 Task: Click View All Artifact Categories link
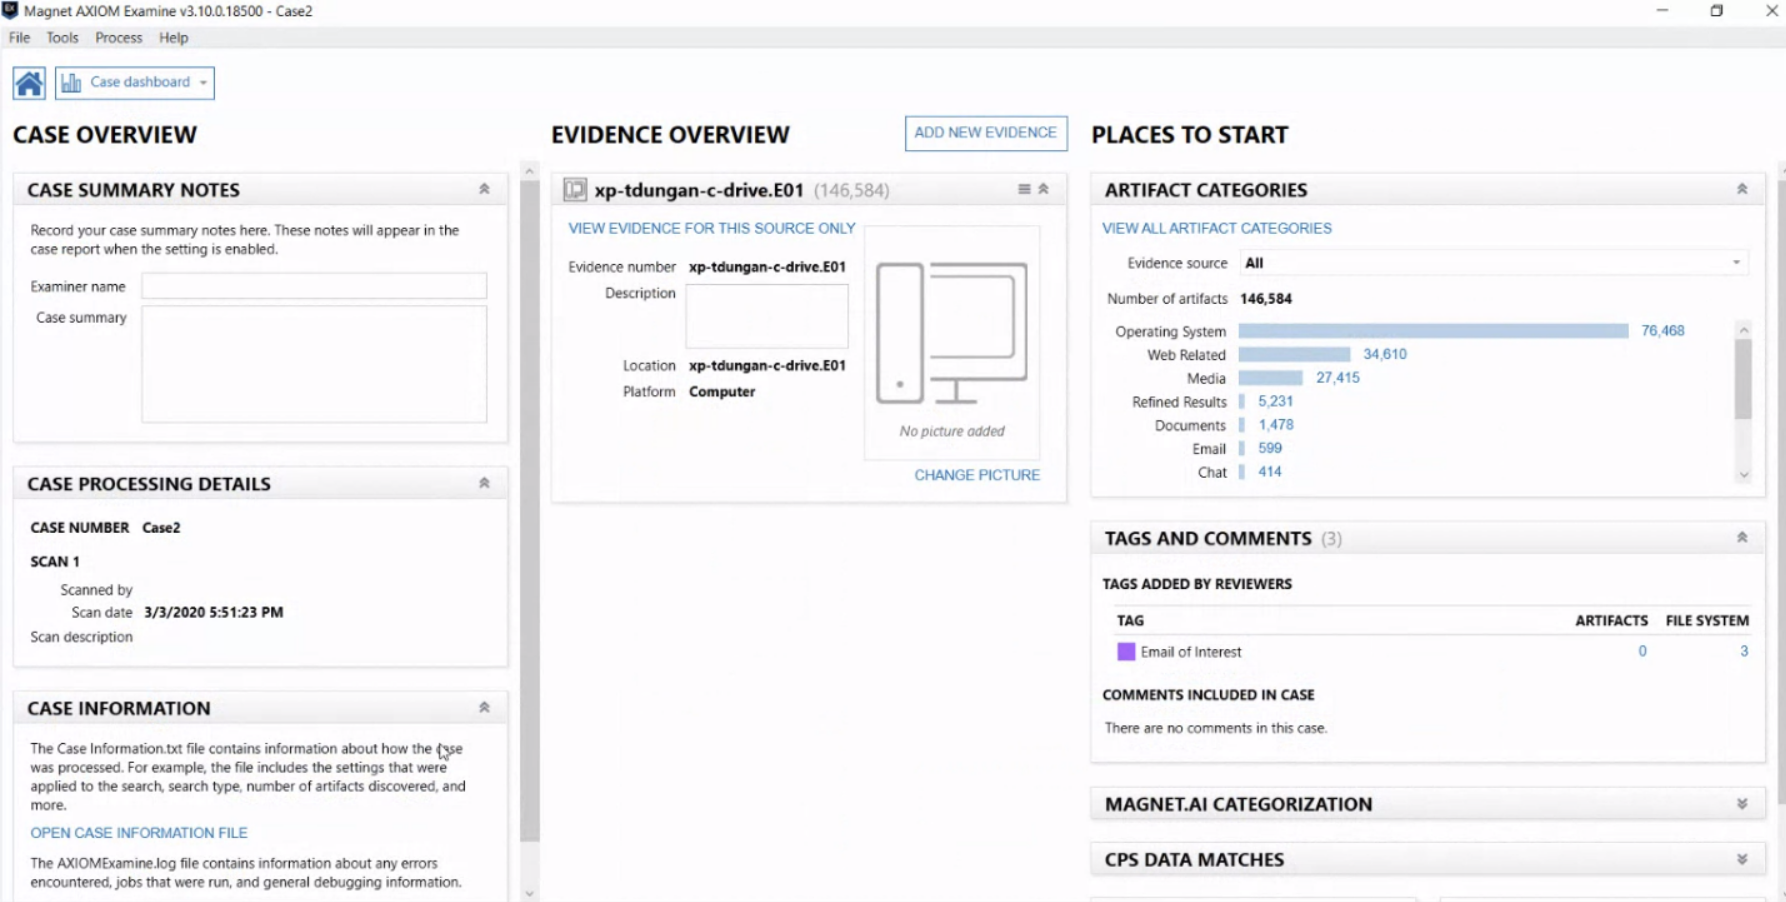pyautogui.click(x=1217, y=228)
